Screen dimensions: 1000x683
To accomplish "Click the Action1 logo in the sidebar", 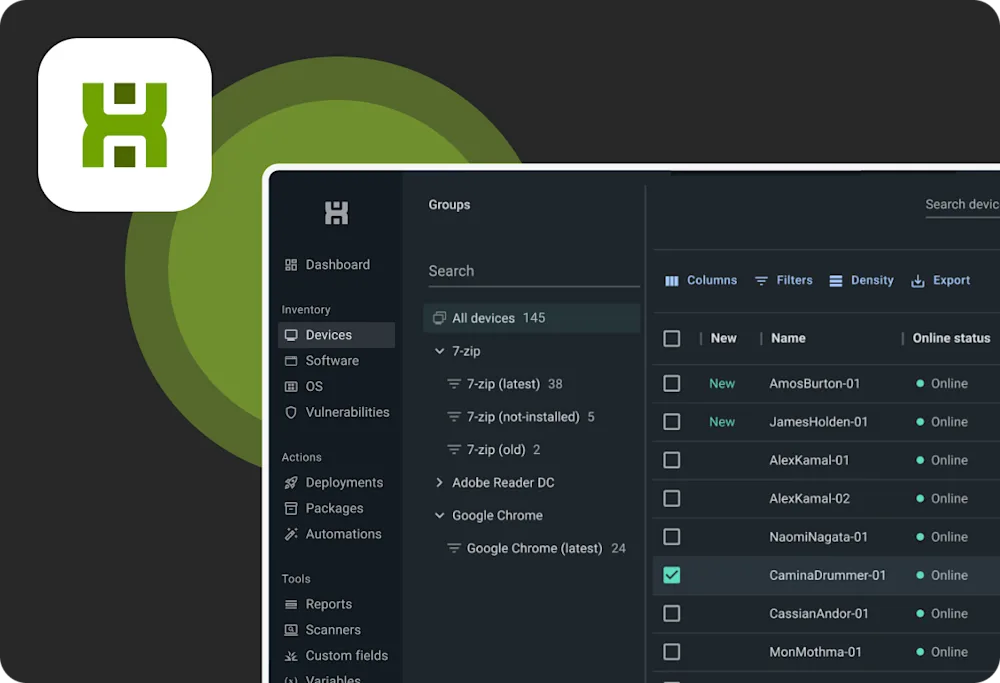I will [336, 213].
